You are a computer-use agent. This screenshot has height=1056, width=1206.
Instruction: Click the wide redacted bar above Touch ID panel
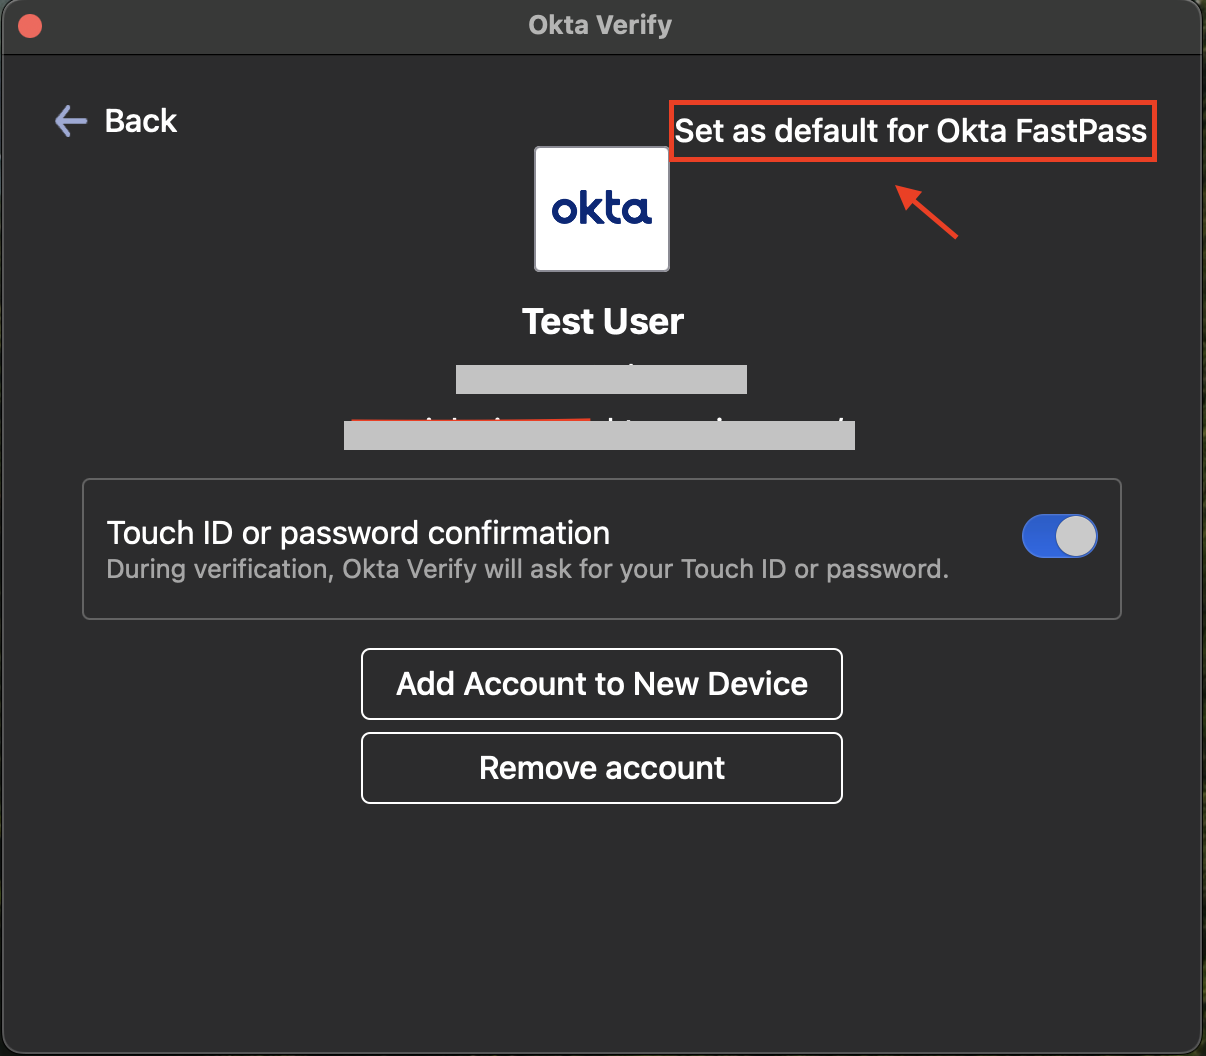[599, 436]
